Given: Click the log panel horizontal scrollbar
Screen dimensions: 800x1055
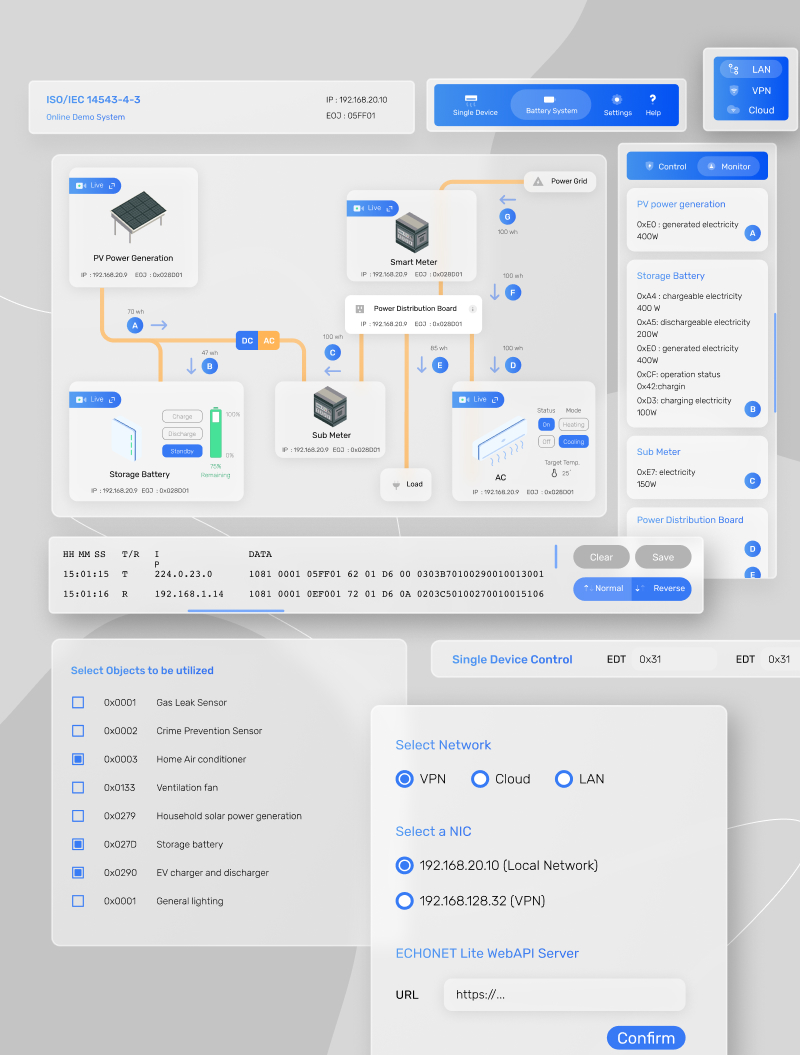Looking at the screenshot, I should click(236, 610).
